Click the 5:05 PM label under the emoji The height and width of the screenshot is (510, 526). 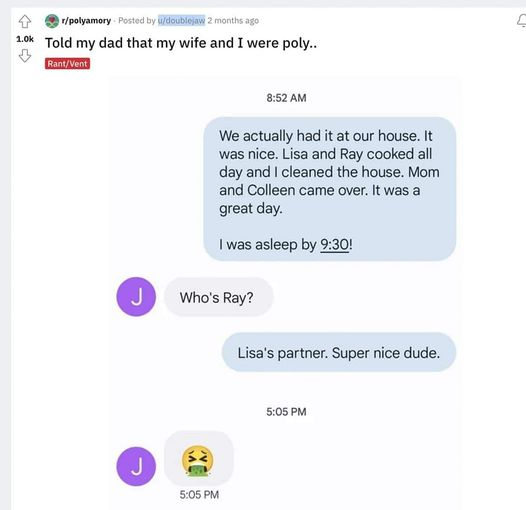point(199,495)
